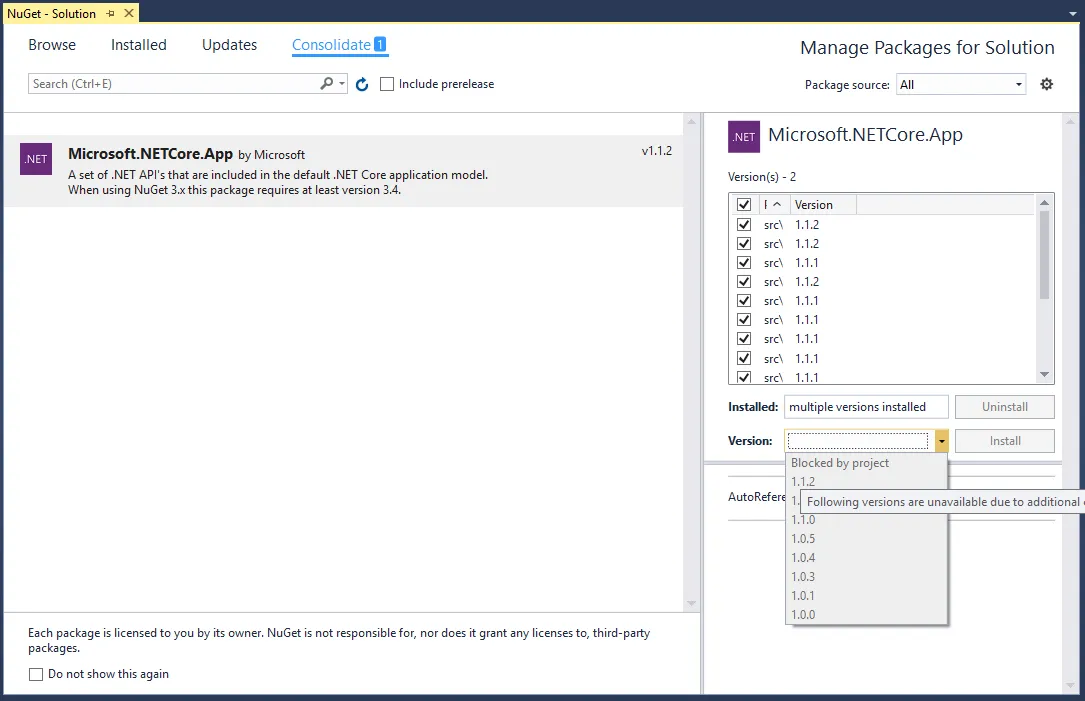
Task: Click the refresh packages icon
Action: point(362,84)
